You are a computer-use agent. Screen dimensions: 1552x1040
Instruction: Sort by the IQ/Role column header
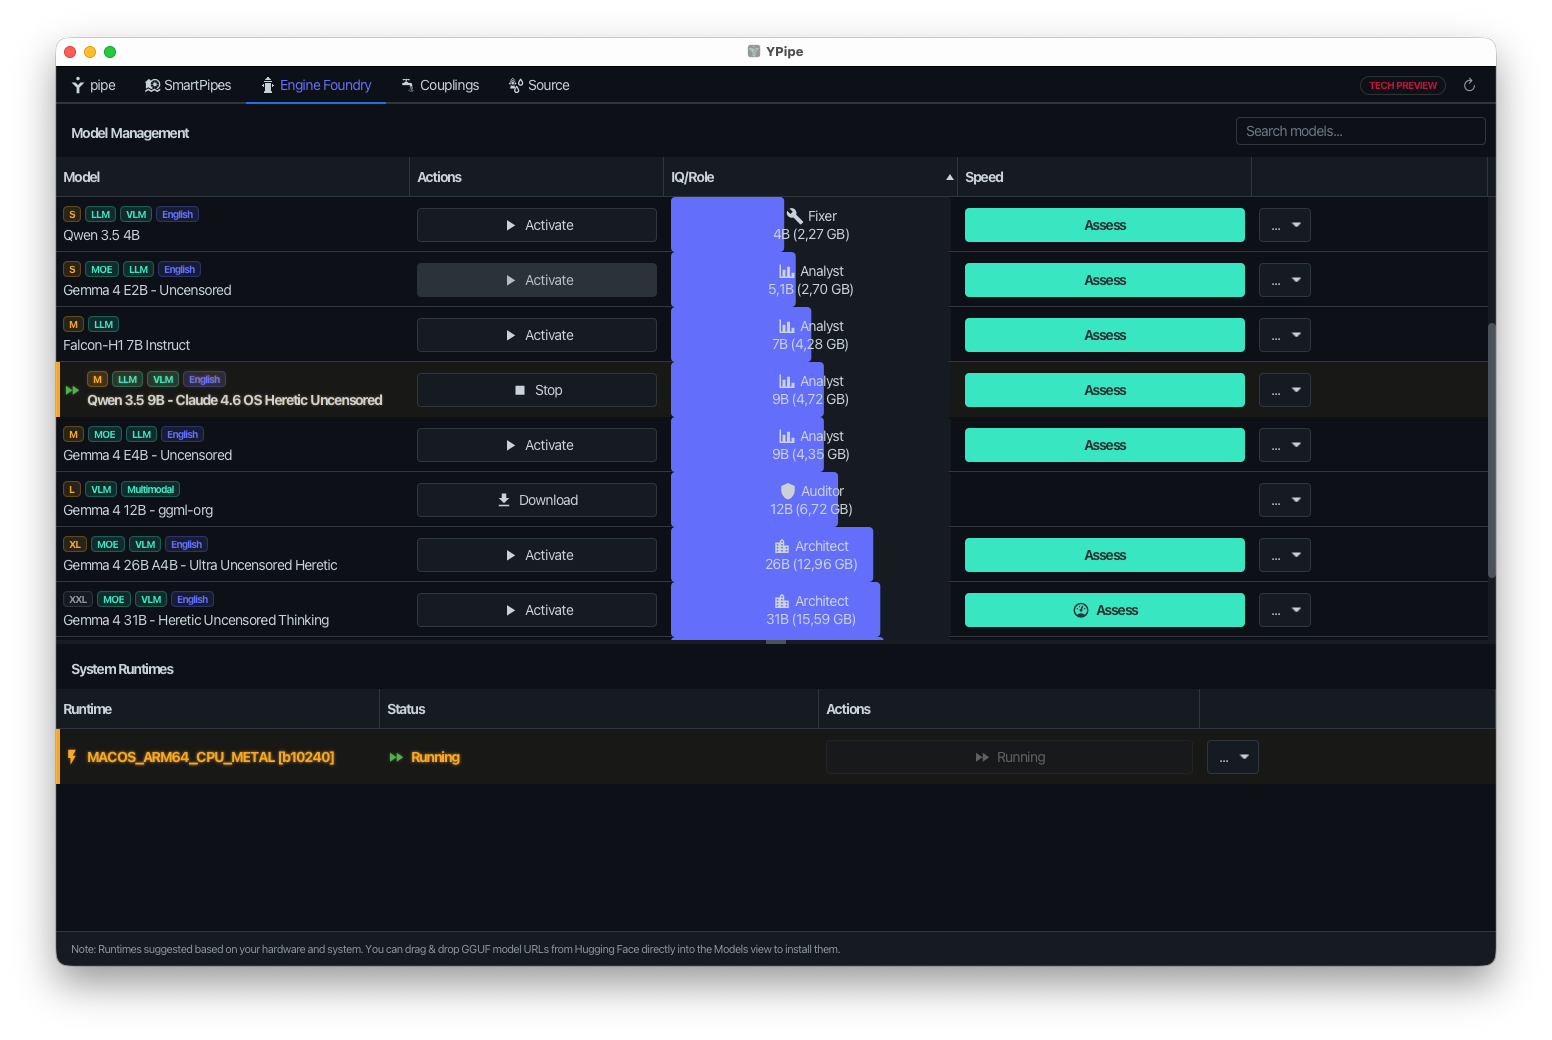click(x=810, y=177)
